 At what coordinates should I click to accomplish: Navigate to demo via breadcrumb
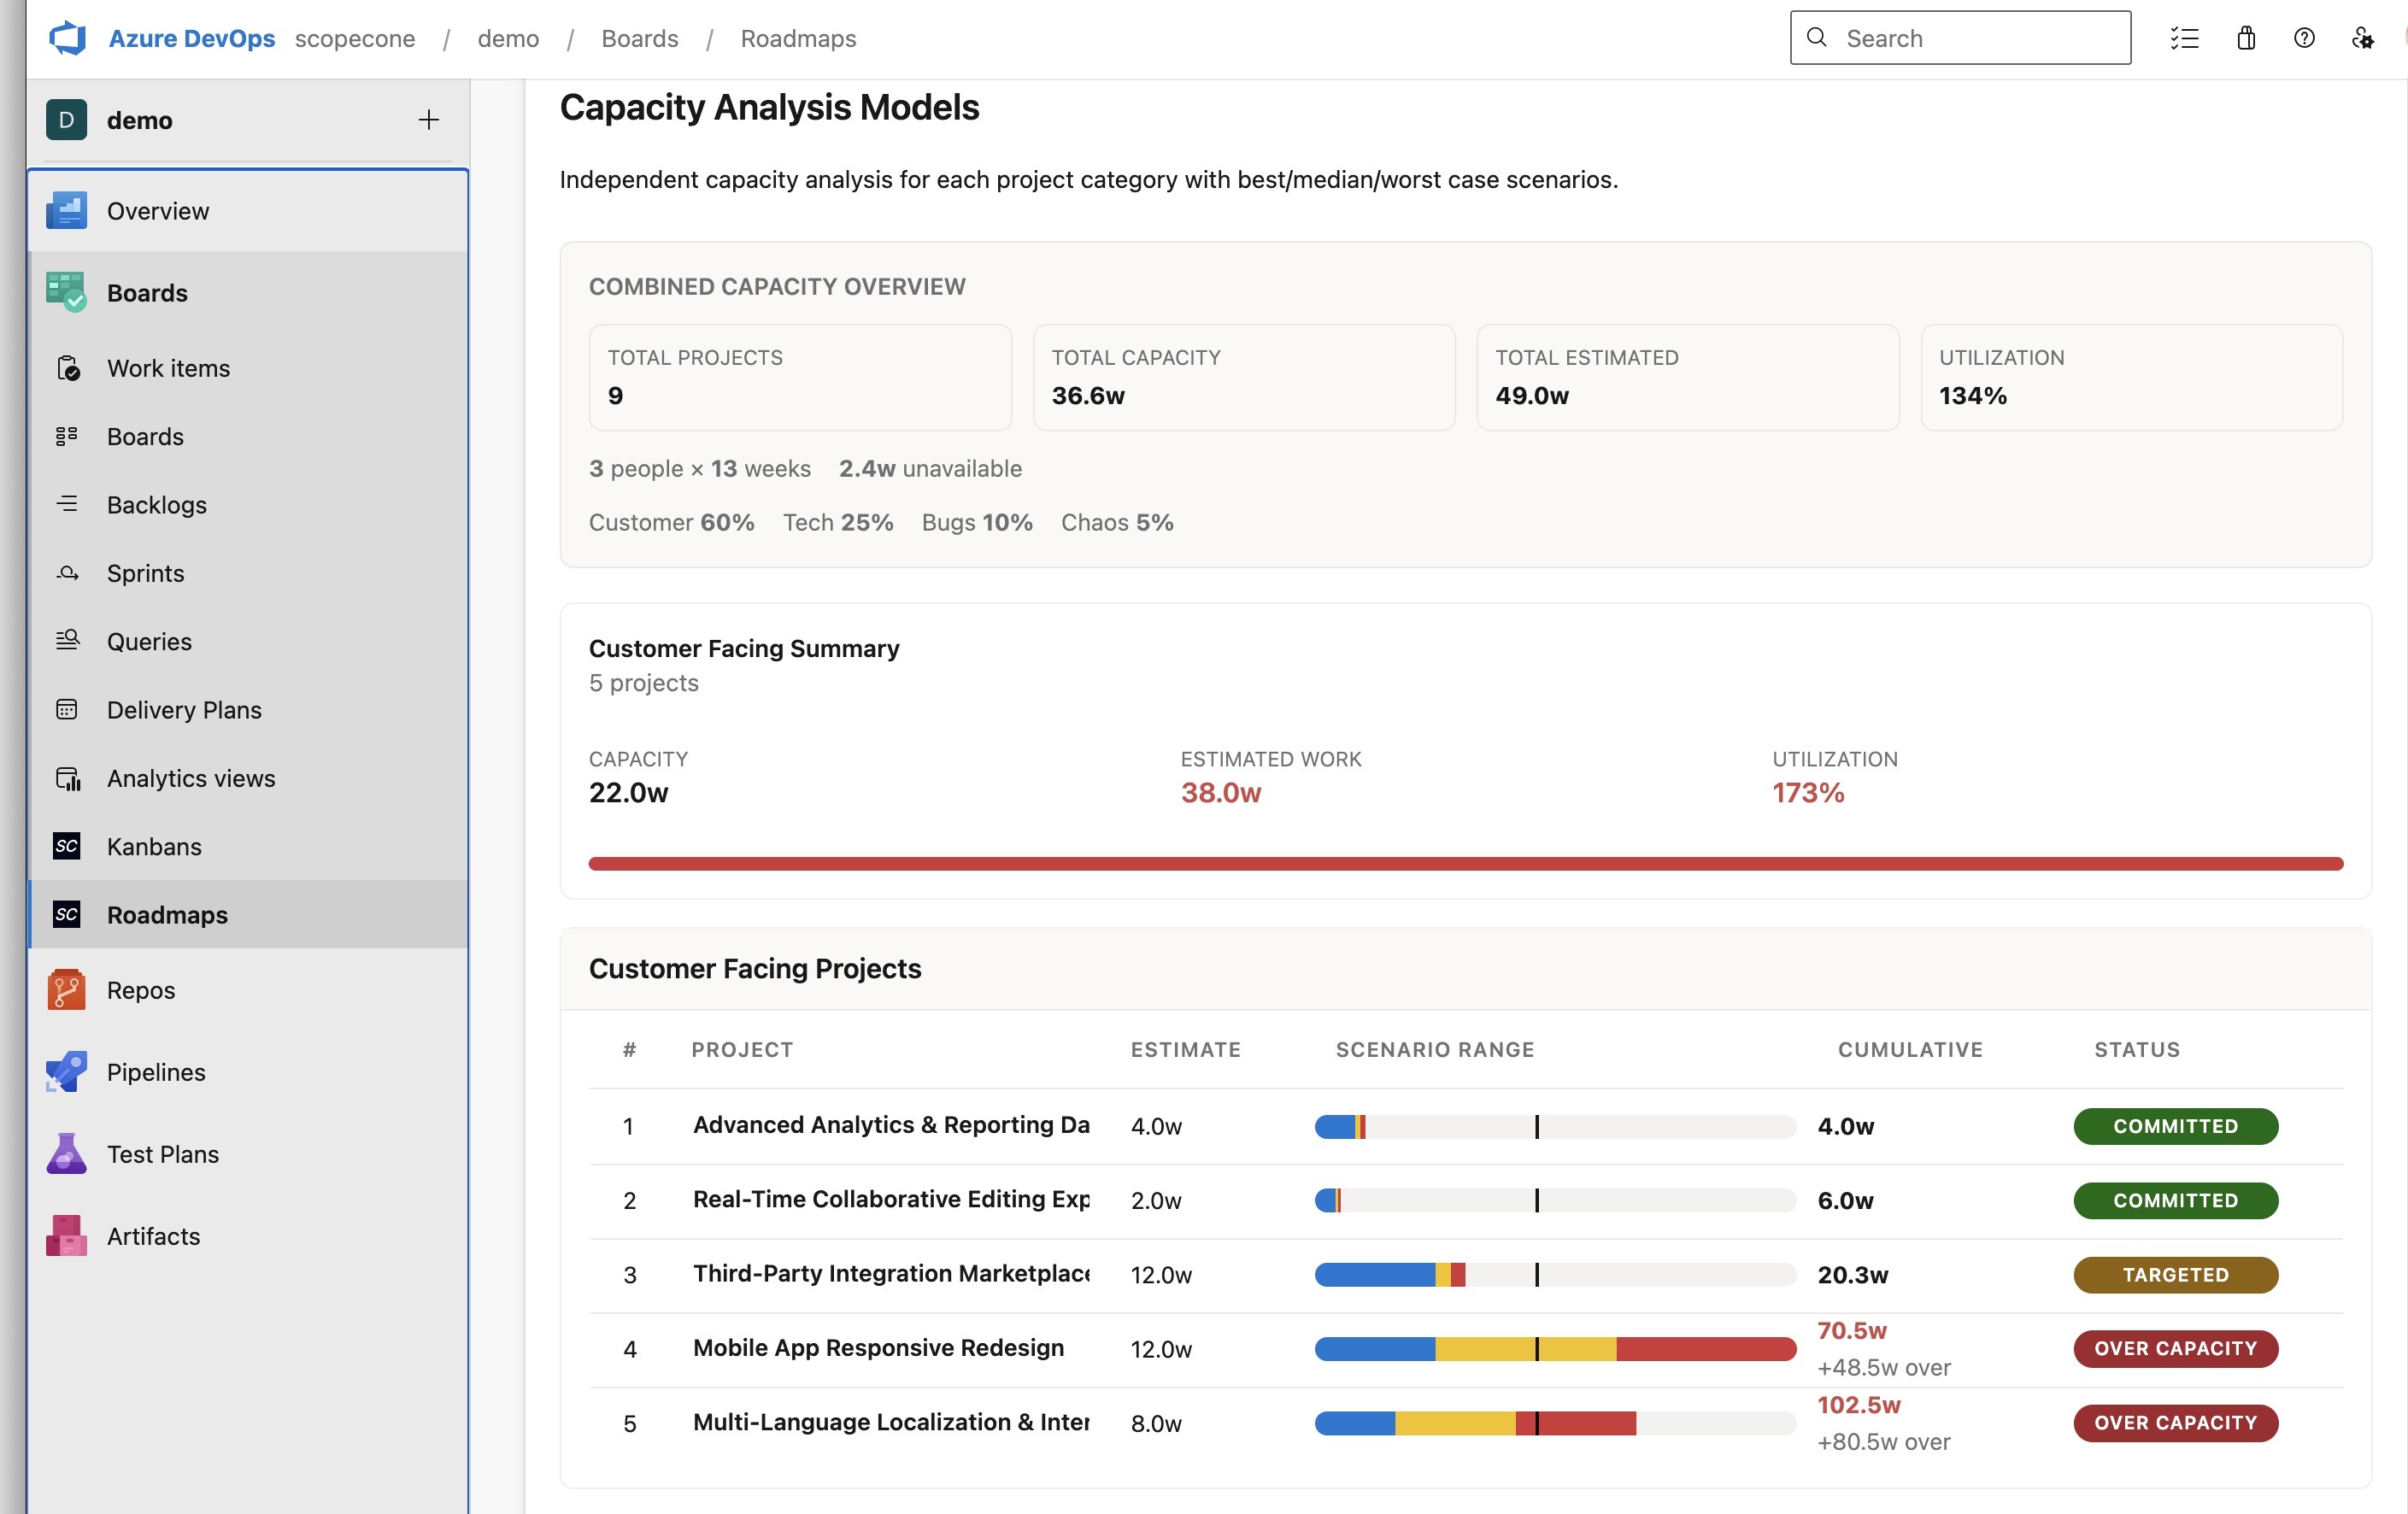508,38
